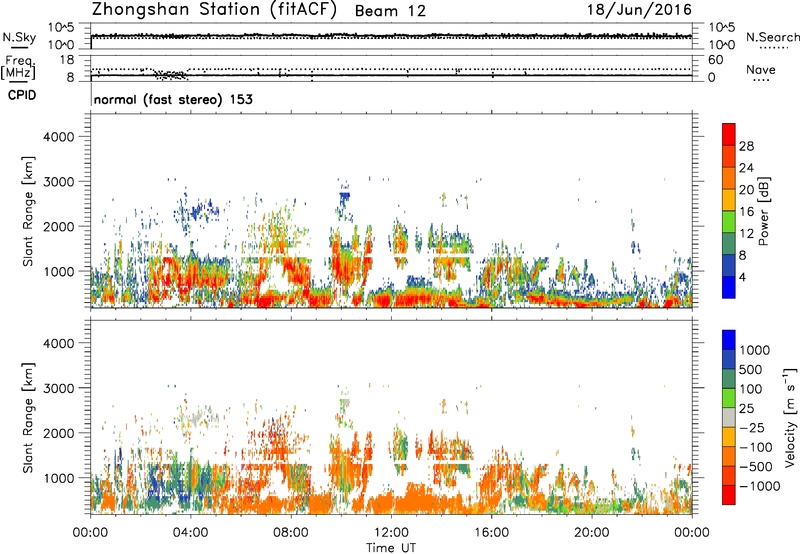Click the date "18/Jun/2016" in the header
The height and width of the screenshot is (554, 800).
(x=639, y=10)
